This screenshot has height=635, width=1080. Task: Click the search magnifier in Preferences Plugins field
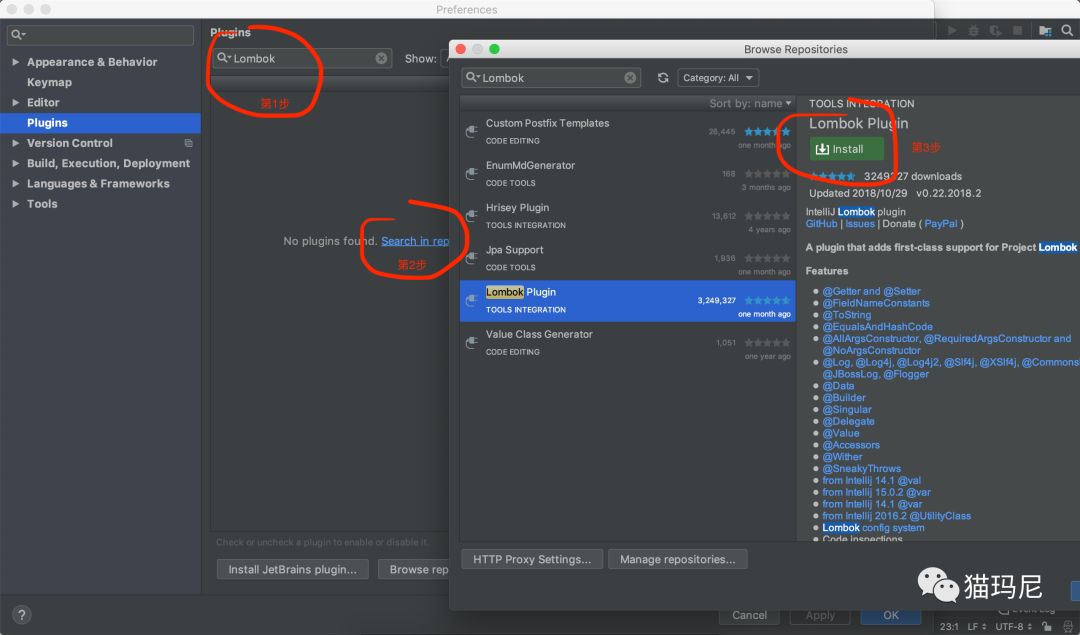click(223, 58)
